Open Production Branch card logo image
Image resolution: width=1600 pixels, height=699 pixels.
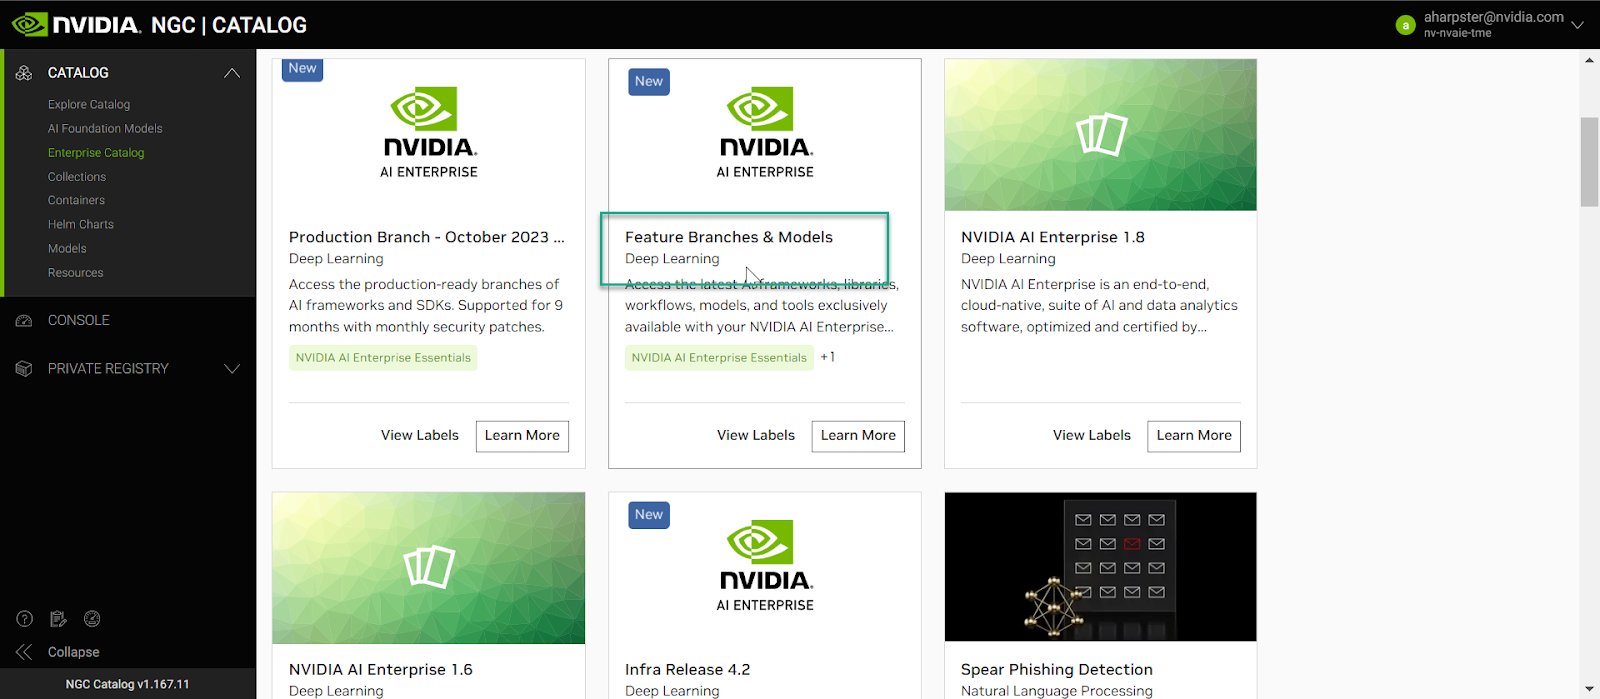(429, 133)
